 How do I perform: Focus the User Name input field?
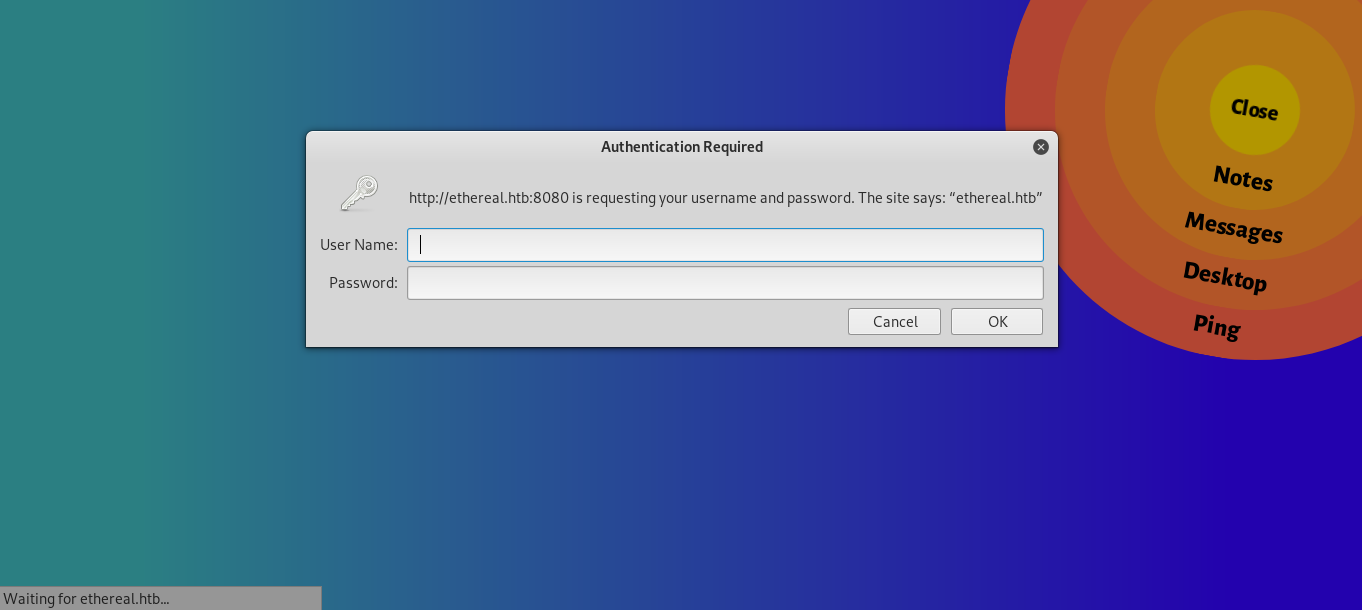(725, 245)
